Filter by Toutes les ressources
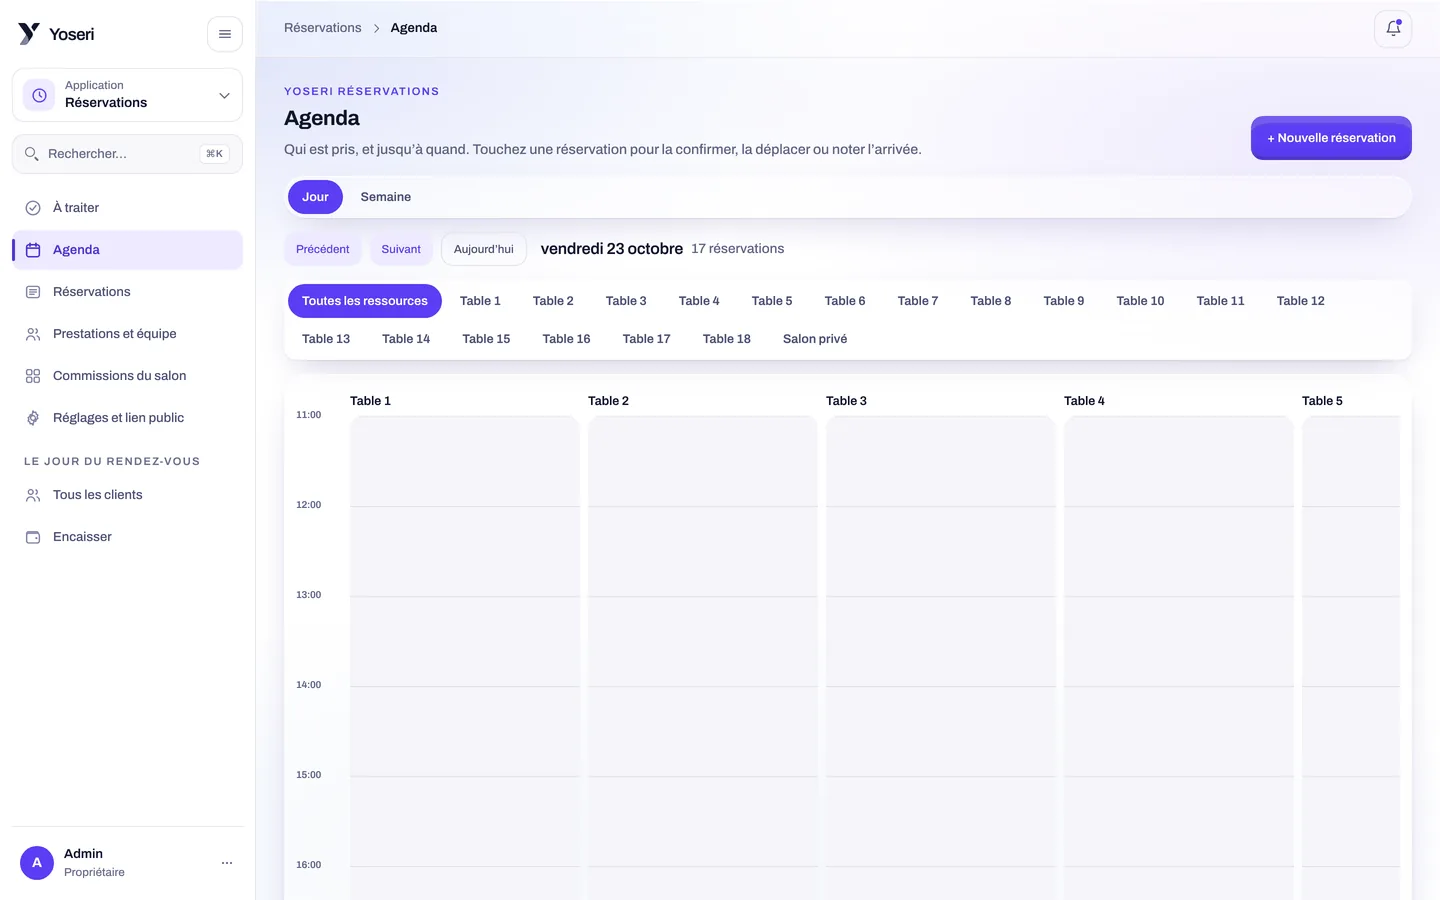Screen dimensions: 1440x900 pos(365,301)
